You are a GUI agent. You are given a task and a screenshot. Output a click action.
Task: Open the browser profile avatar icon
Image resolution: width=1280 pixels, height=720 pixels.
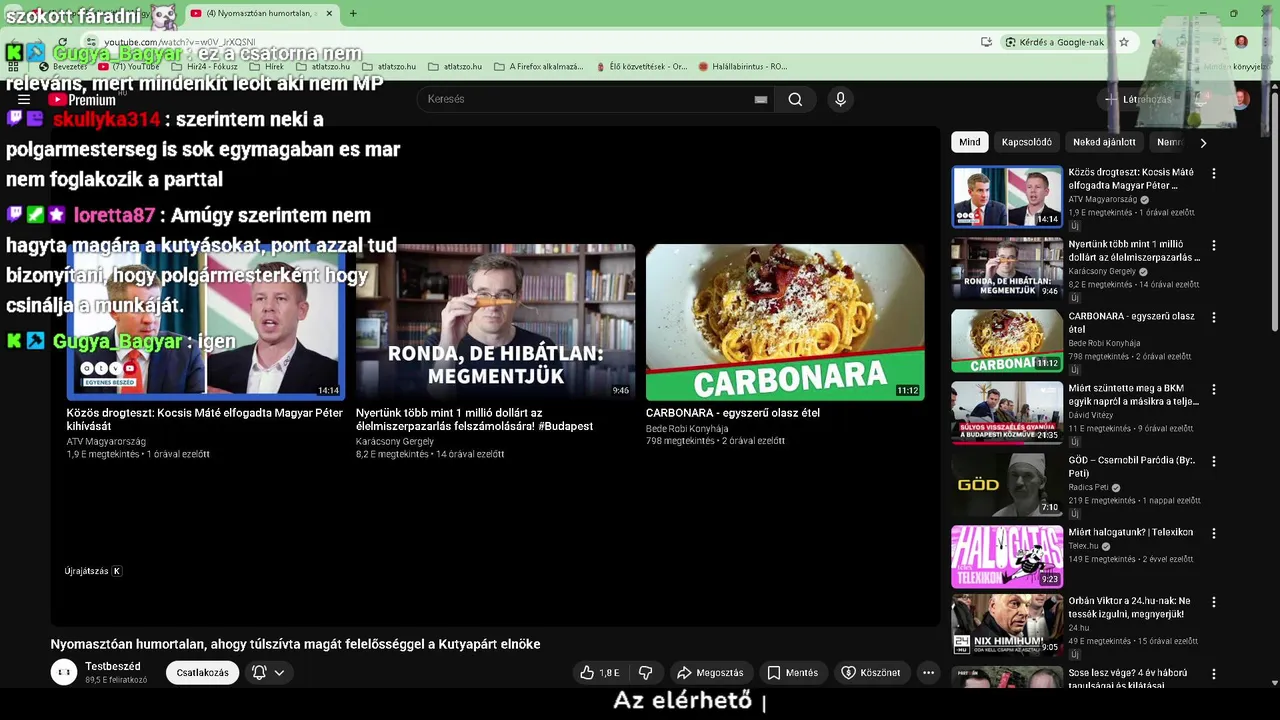click(1241, 42)
